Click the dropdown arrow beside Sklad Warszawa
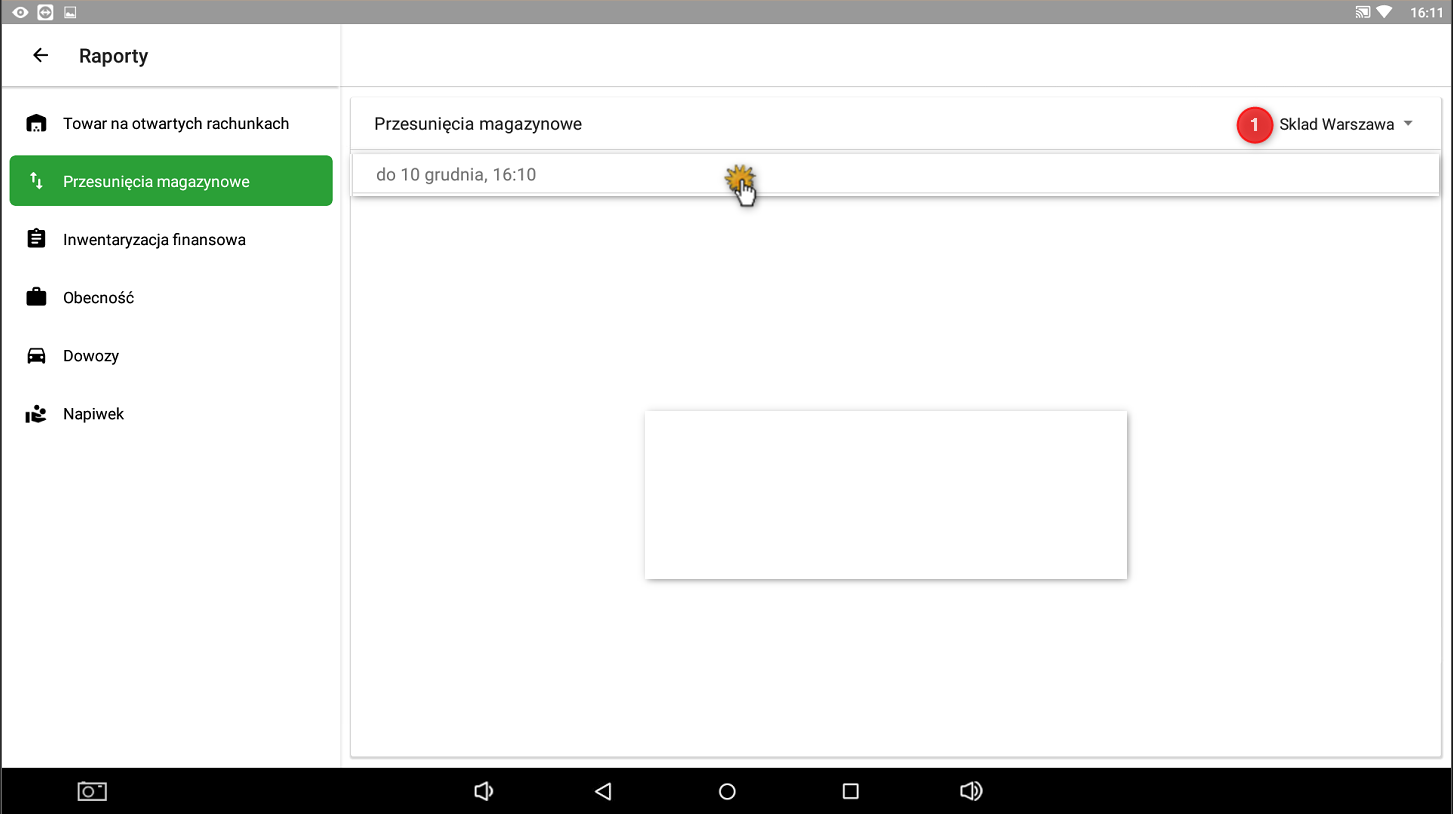Image resolution: width=1453 pixels, height=814 pixels. coord(1408,124)
